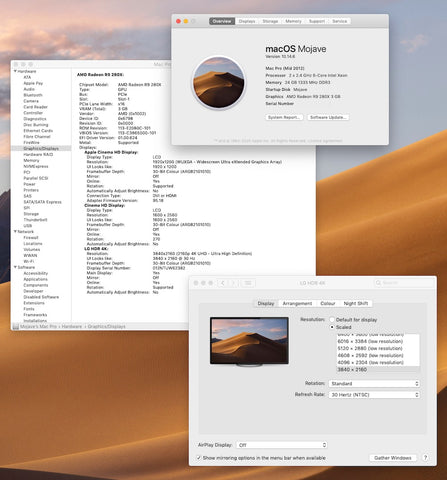
Task: Click the Software Update button
Action: (x=328, y=117)
